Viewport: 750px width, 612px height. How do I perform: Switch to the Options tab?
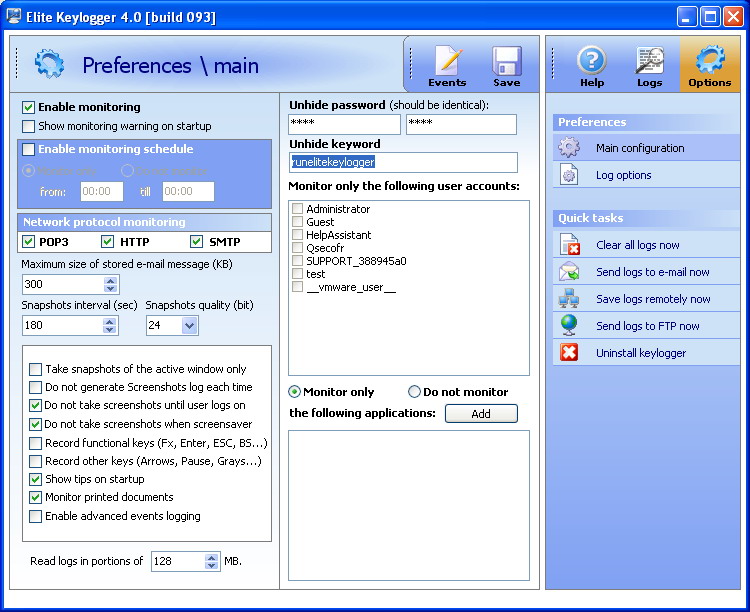709,65
